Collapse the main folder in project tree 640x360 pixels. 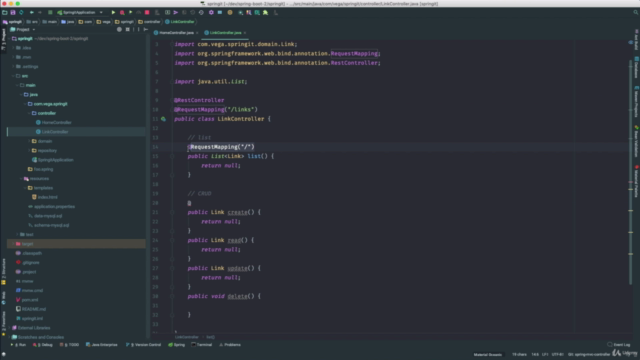point(17,85)
